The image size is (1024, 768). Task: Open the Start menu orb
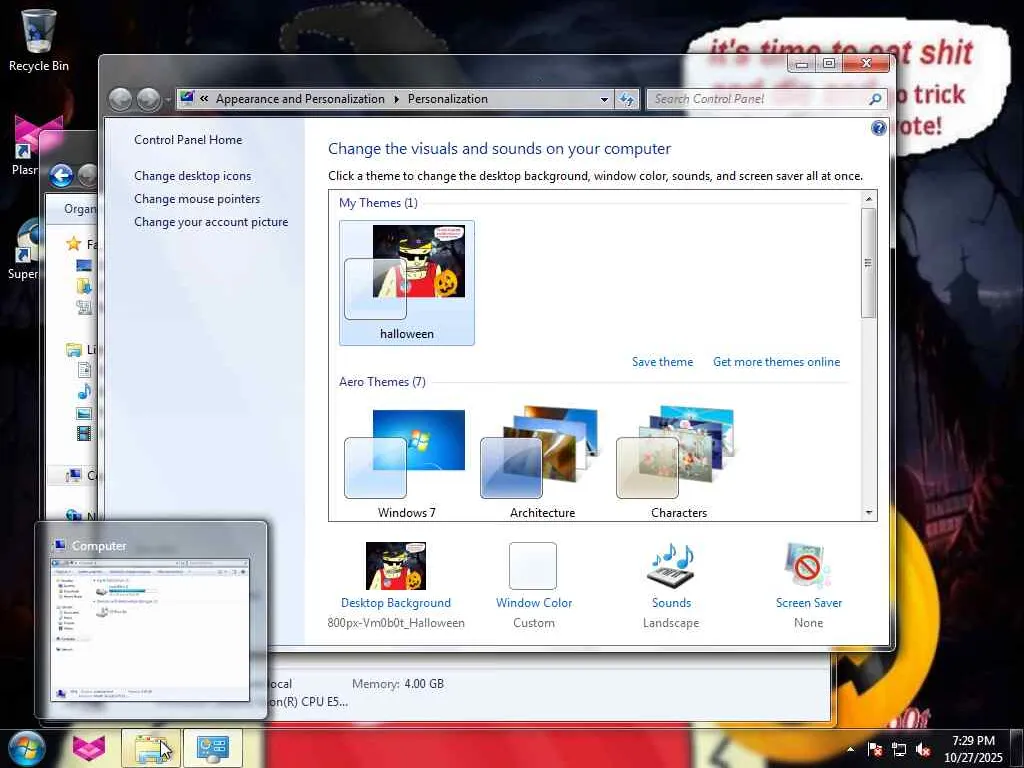pyautogui.click(x=25, y=748)
